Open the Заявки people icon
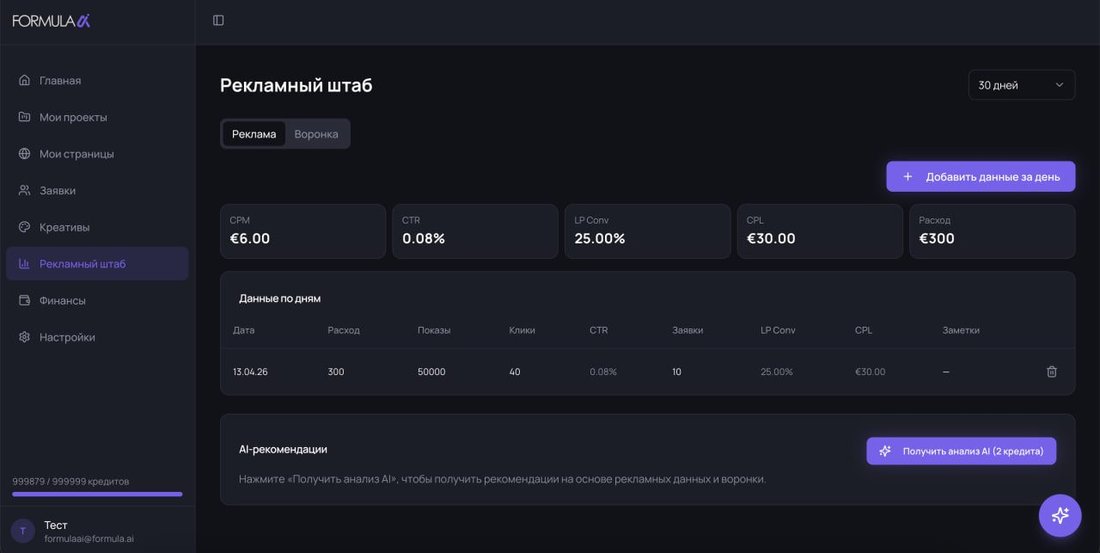This screenshot has width=1100, height=553. coord(25,190)
